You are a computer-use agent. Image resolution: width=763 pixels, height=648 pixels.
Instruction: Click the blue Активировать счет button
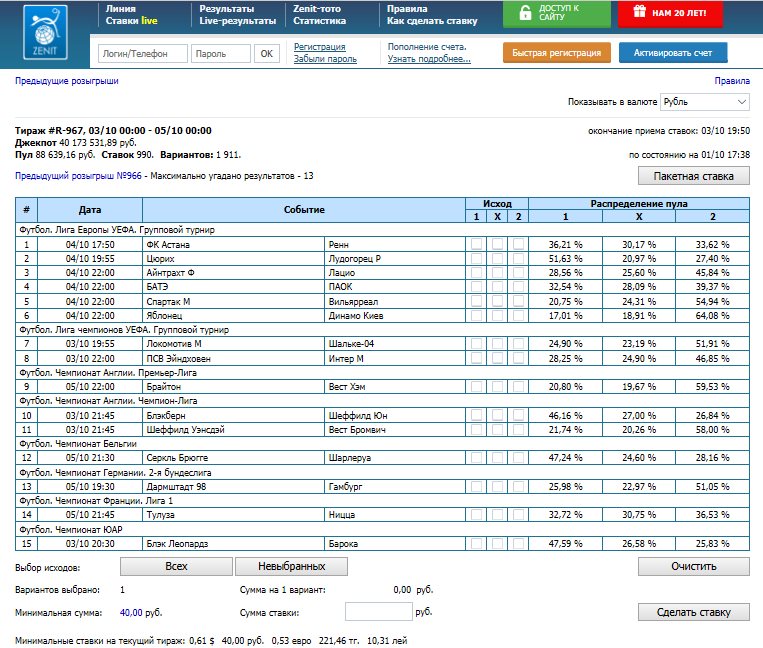click(x=673, y=53)
